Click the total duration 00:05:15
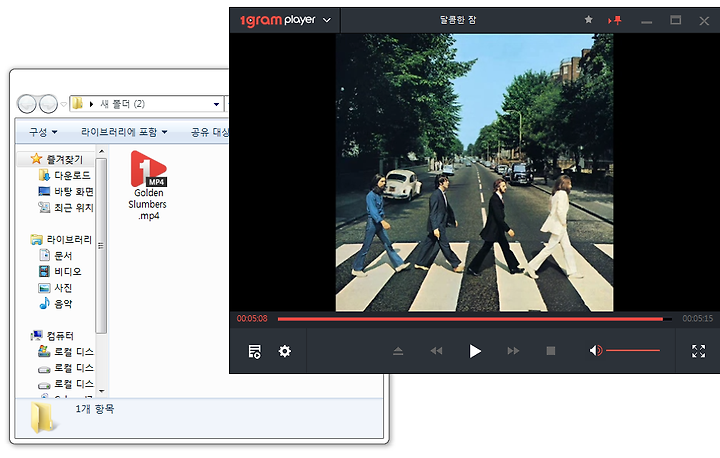This screenshot has width=720, height=458. click(698, 318)
